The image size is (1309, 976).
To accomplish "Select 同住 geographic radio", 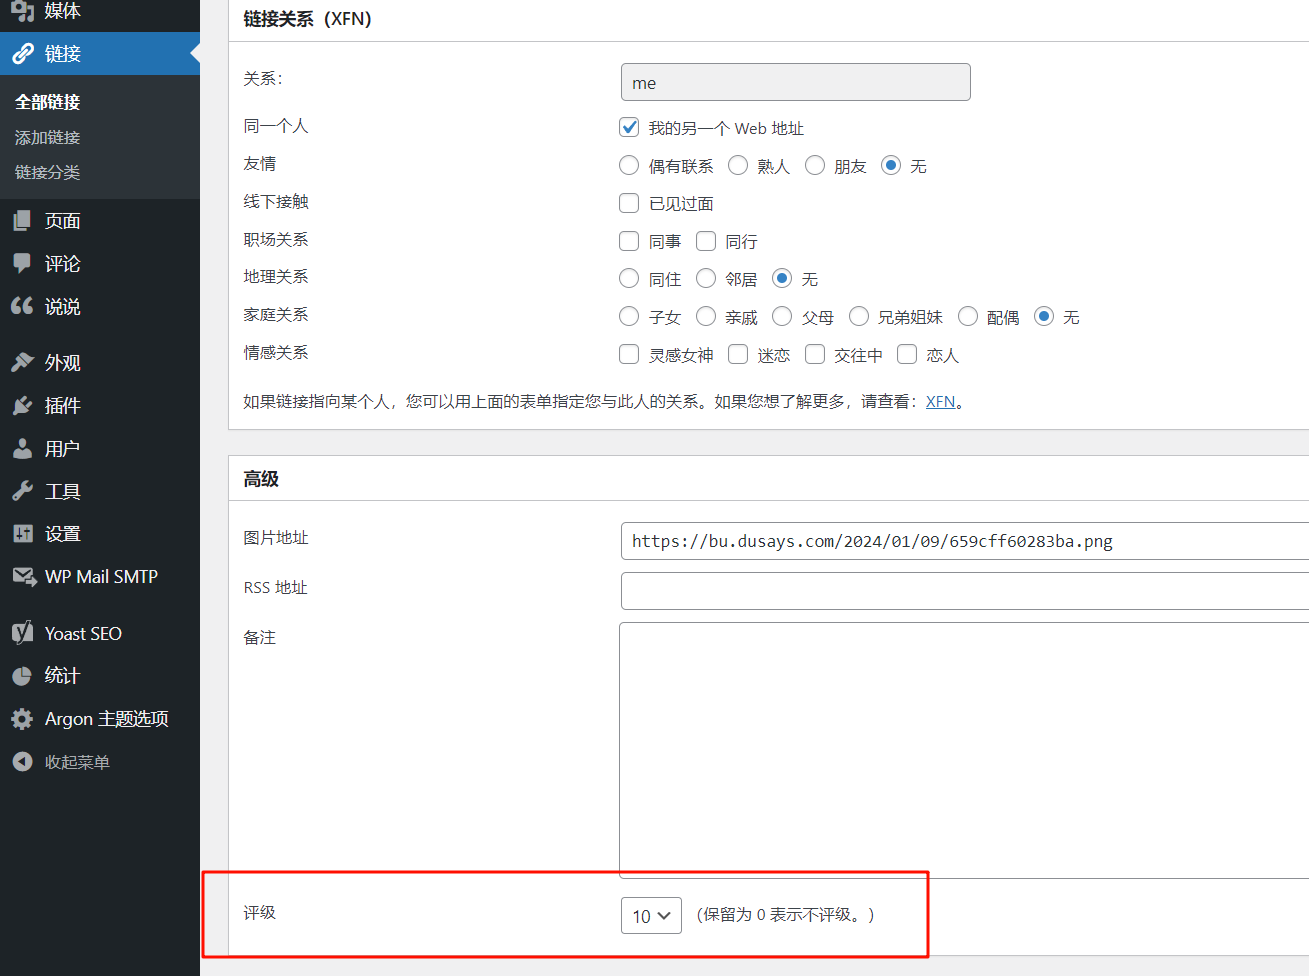I will (x=629, y=278).
